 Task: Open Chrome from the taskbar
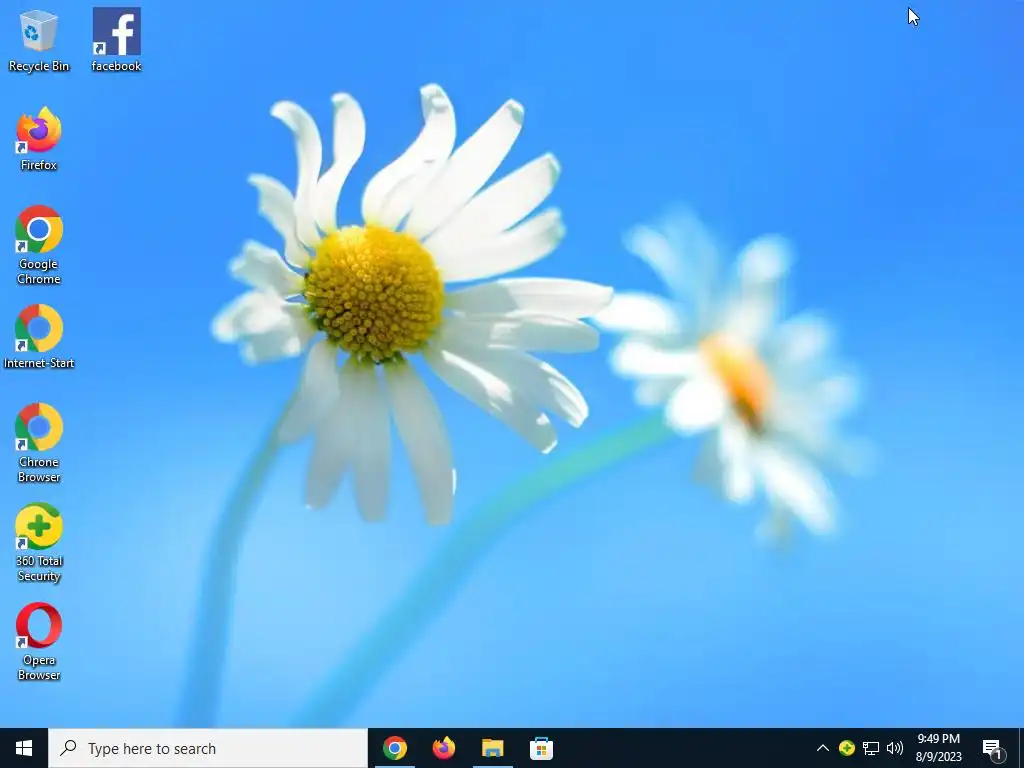(x=394, y=748)
